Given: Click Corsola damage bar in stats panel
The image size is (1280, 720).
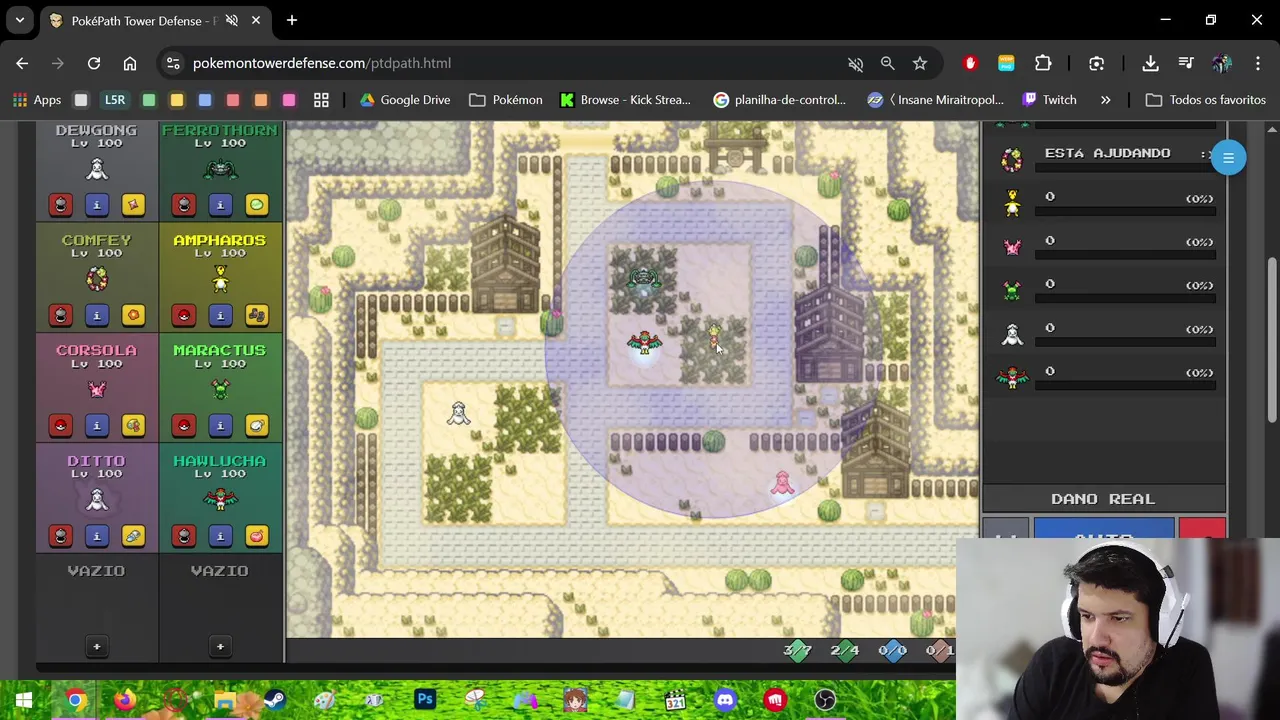Looking at the screenshot, I should pos(1125,255).
